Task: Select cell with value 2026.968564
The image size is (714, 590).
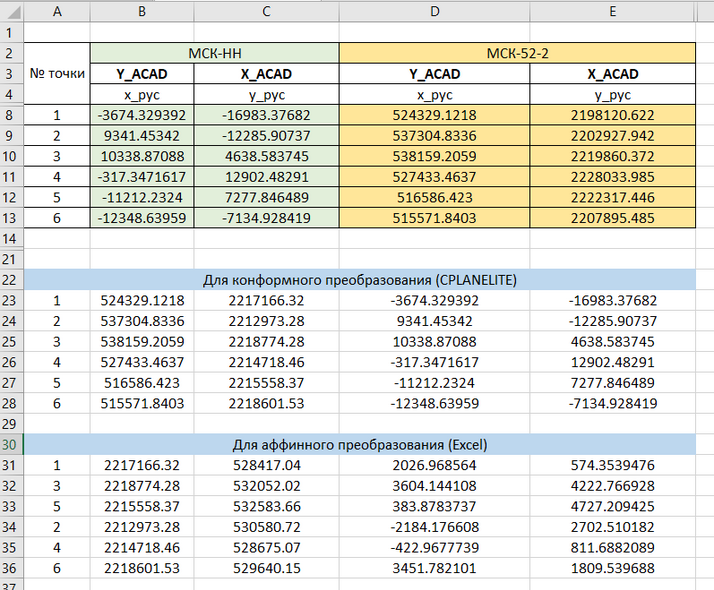Action: coord(435,465)
